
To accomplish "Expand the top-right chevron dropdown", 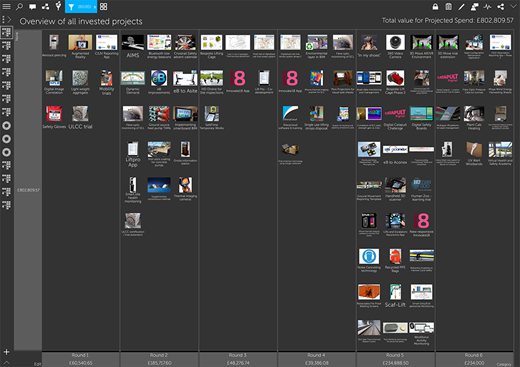I will click(x=513, y=6).
